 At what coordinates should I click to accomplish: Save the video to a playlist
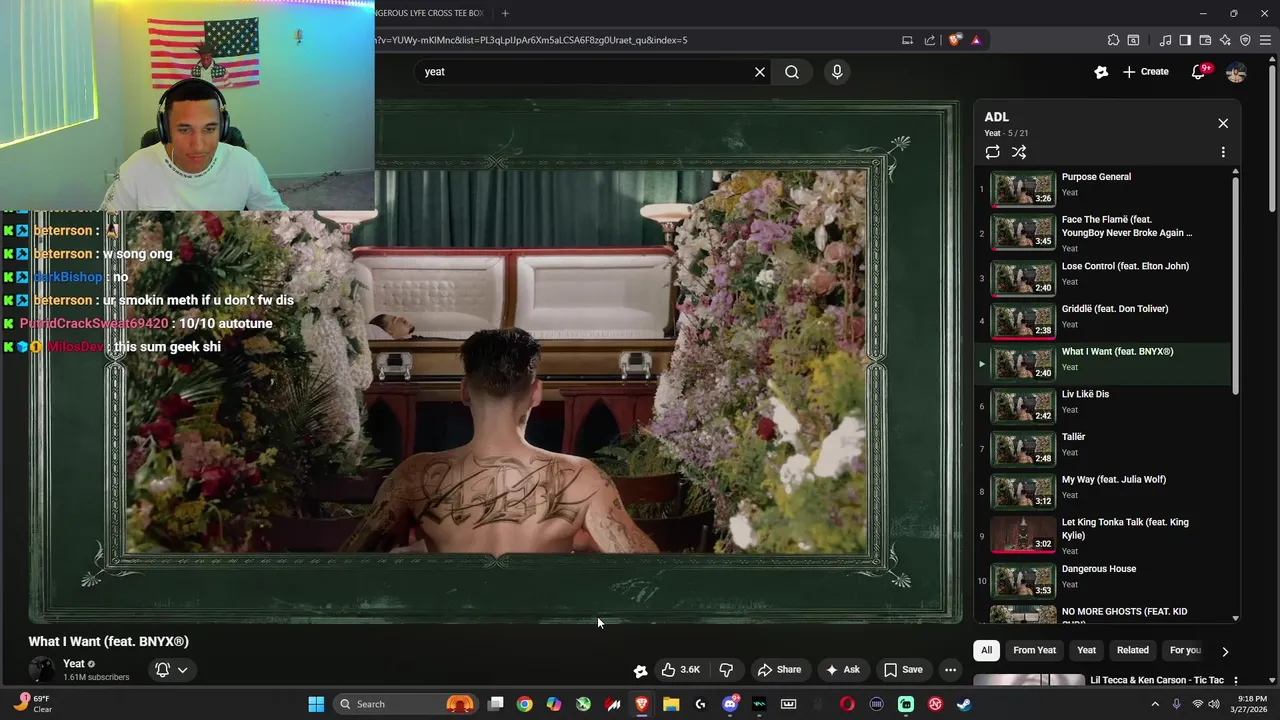tap(903, 670)
